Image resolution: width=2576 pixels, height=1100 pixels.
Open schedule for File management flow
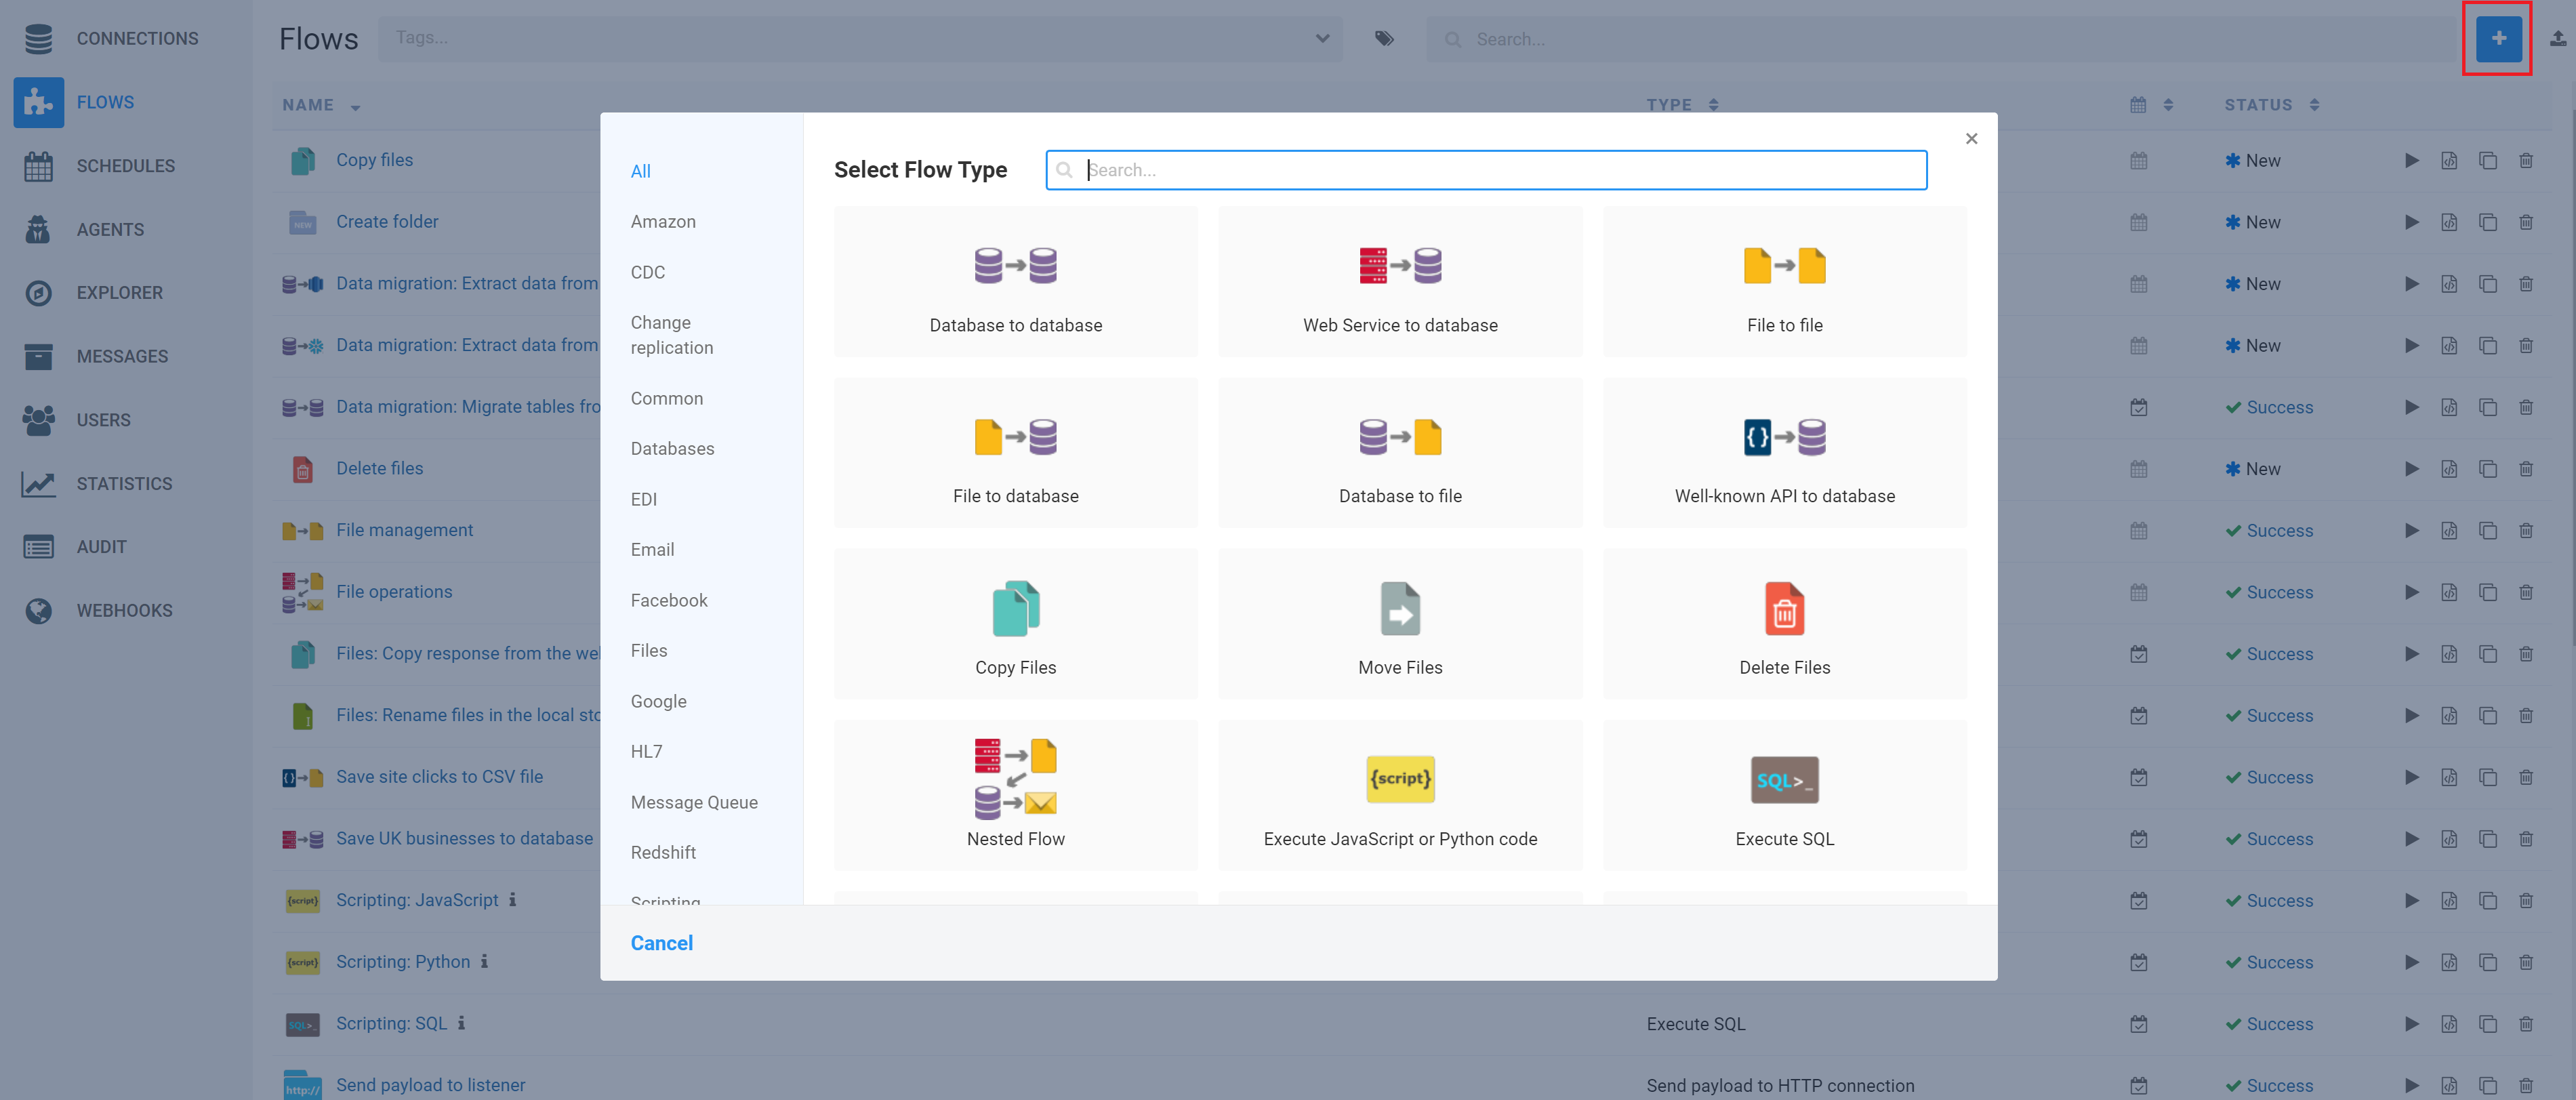point(2138,531)
